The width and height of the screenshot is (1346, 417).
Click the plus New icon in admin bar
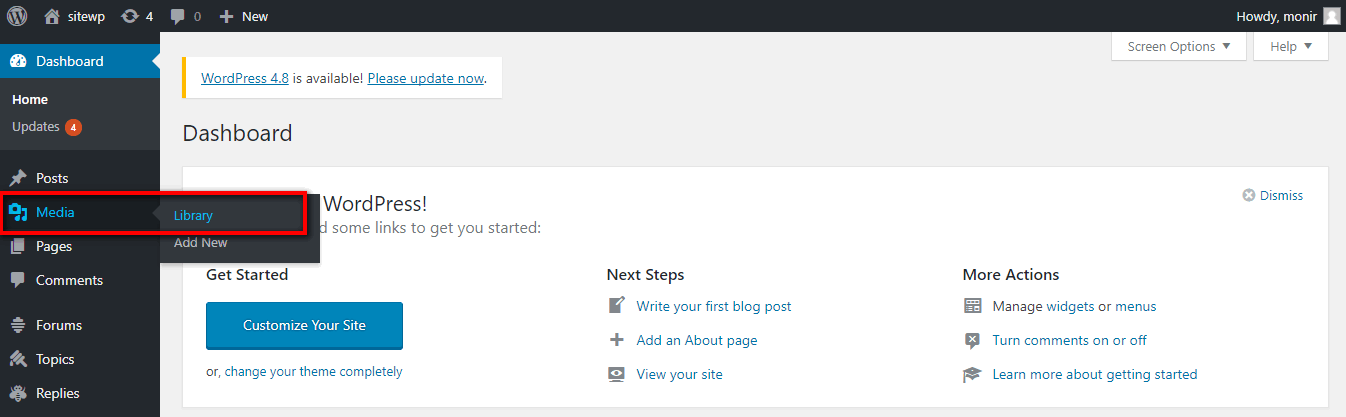226,16
